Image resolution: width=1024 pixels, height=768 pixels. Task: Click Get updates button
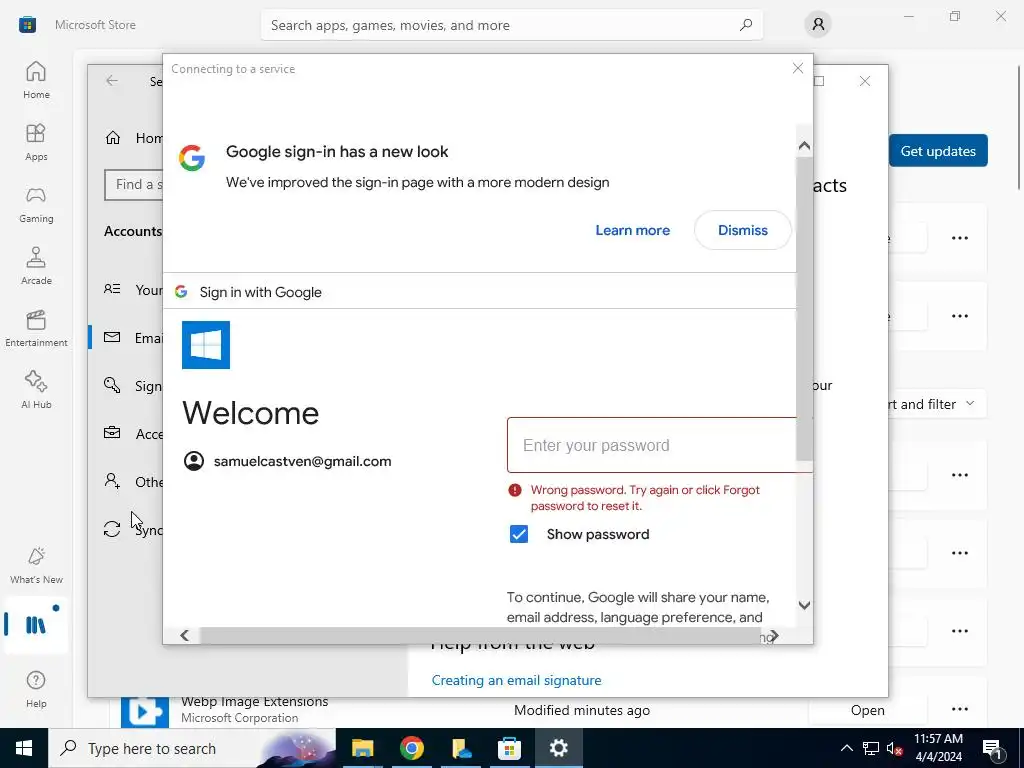point(938,151)
